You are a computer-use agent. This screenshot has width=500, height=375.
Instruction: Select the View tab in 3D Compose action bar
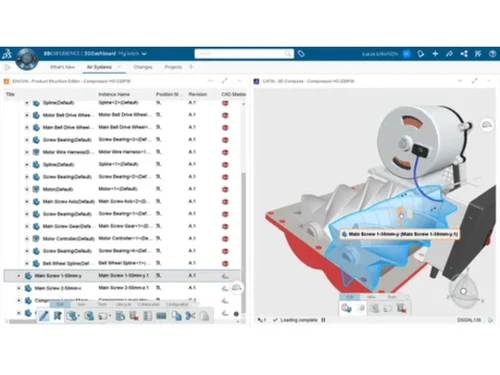[371, 297]
